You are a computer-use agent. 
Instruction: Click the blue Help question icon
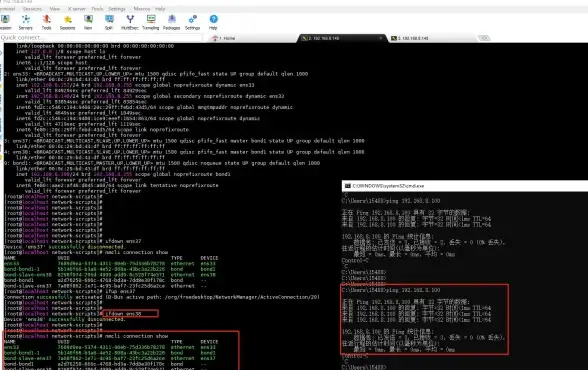[x=213, y=22]
